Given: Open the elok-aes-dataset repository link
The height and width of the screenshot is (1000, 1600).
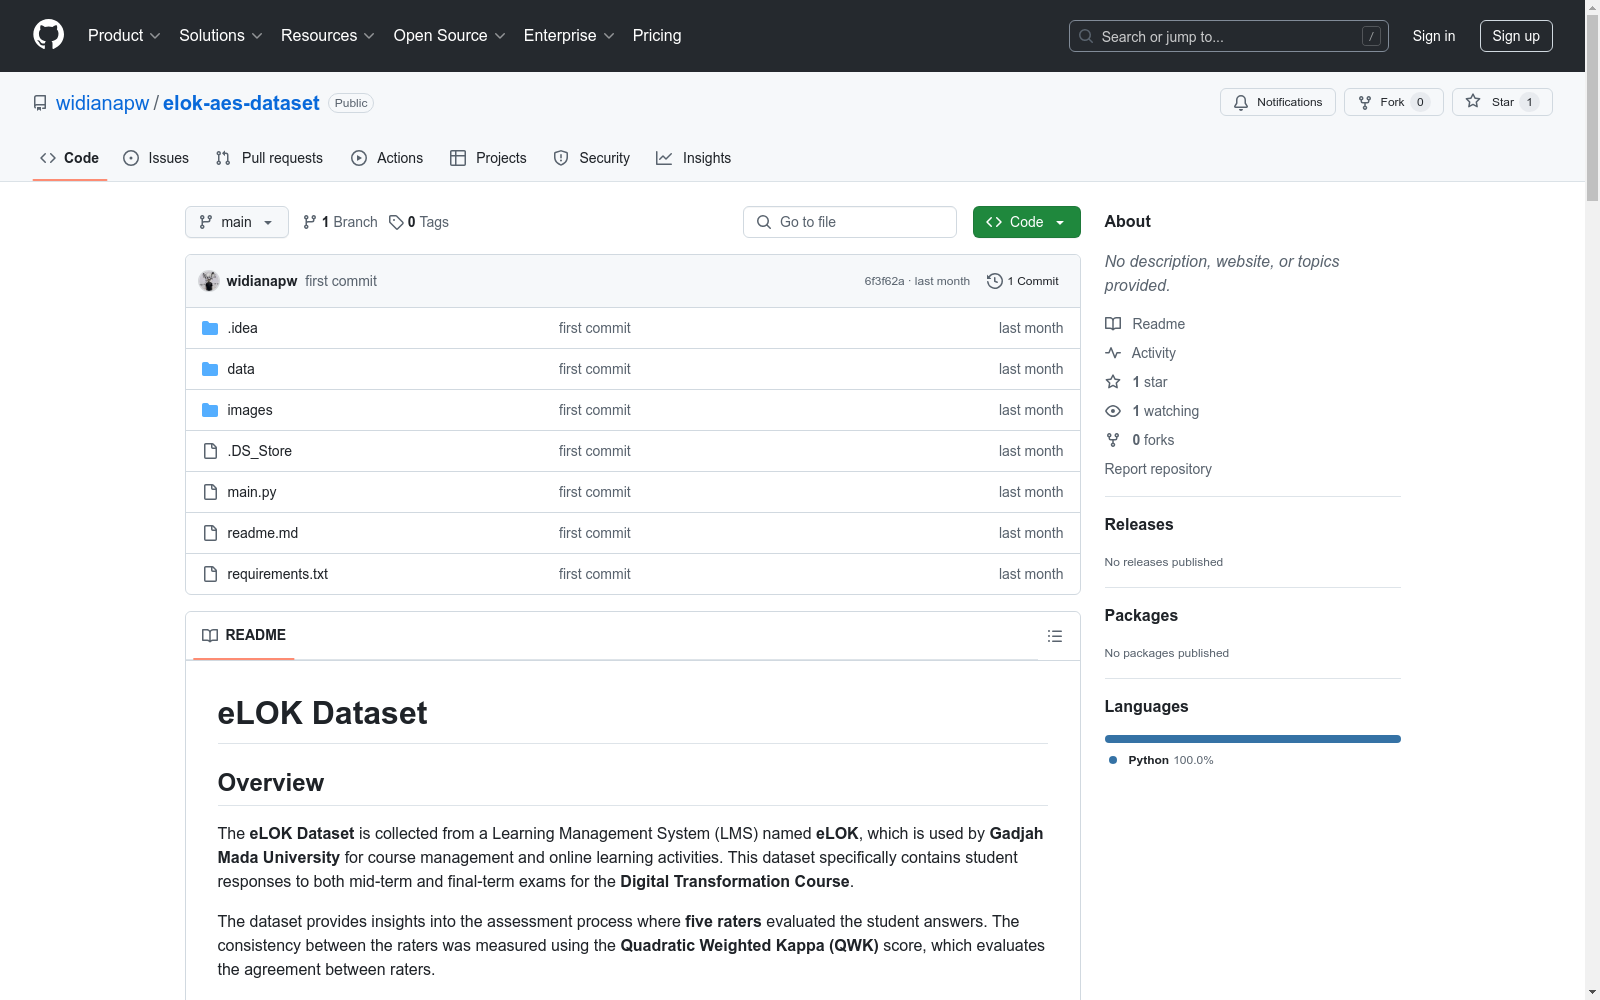Looking at the screenshot, I should [241, 103].
